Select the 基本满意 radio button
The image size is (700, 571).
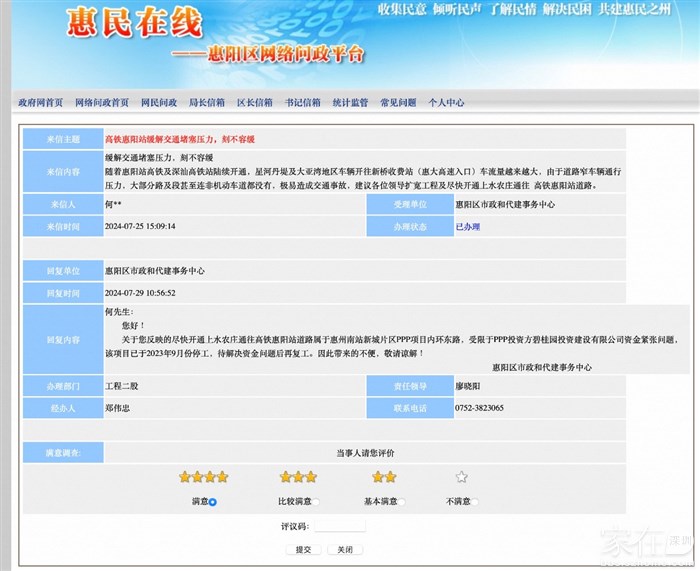[x=400, y=502]
